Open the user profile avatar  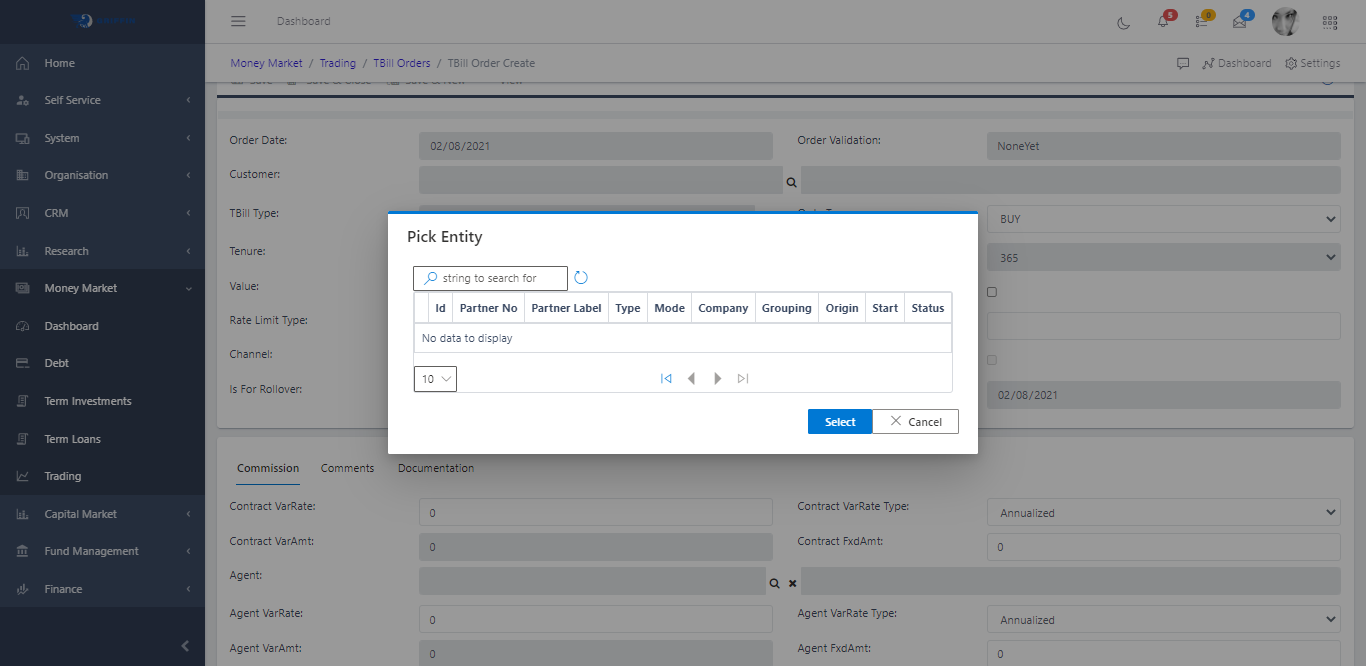point(1284,22)
